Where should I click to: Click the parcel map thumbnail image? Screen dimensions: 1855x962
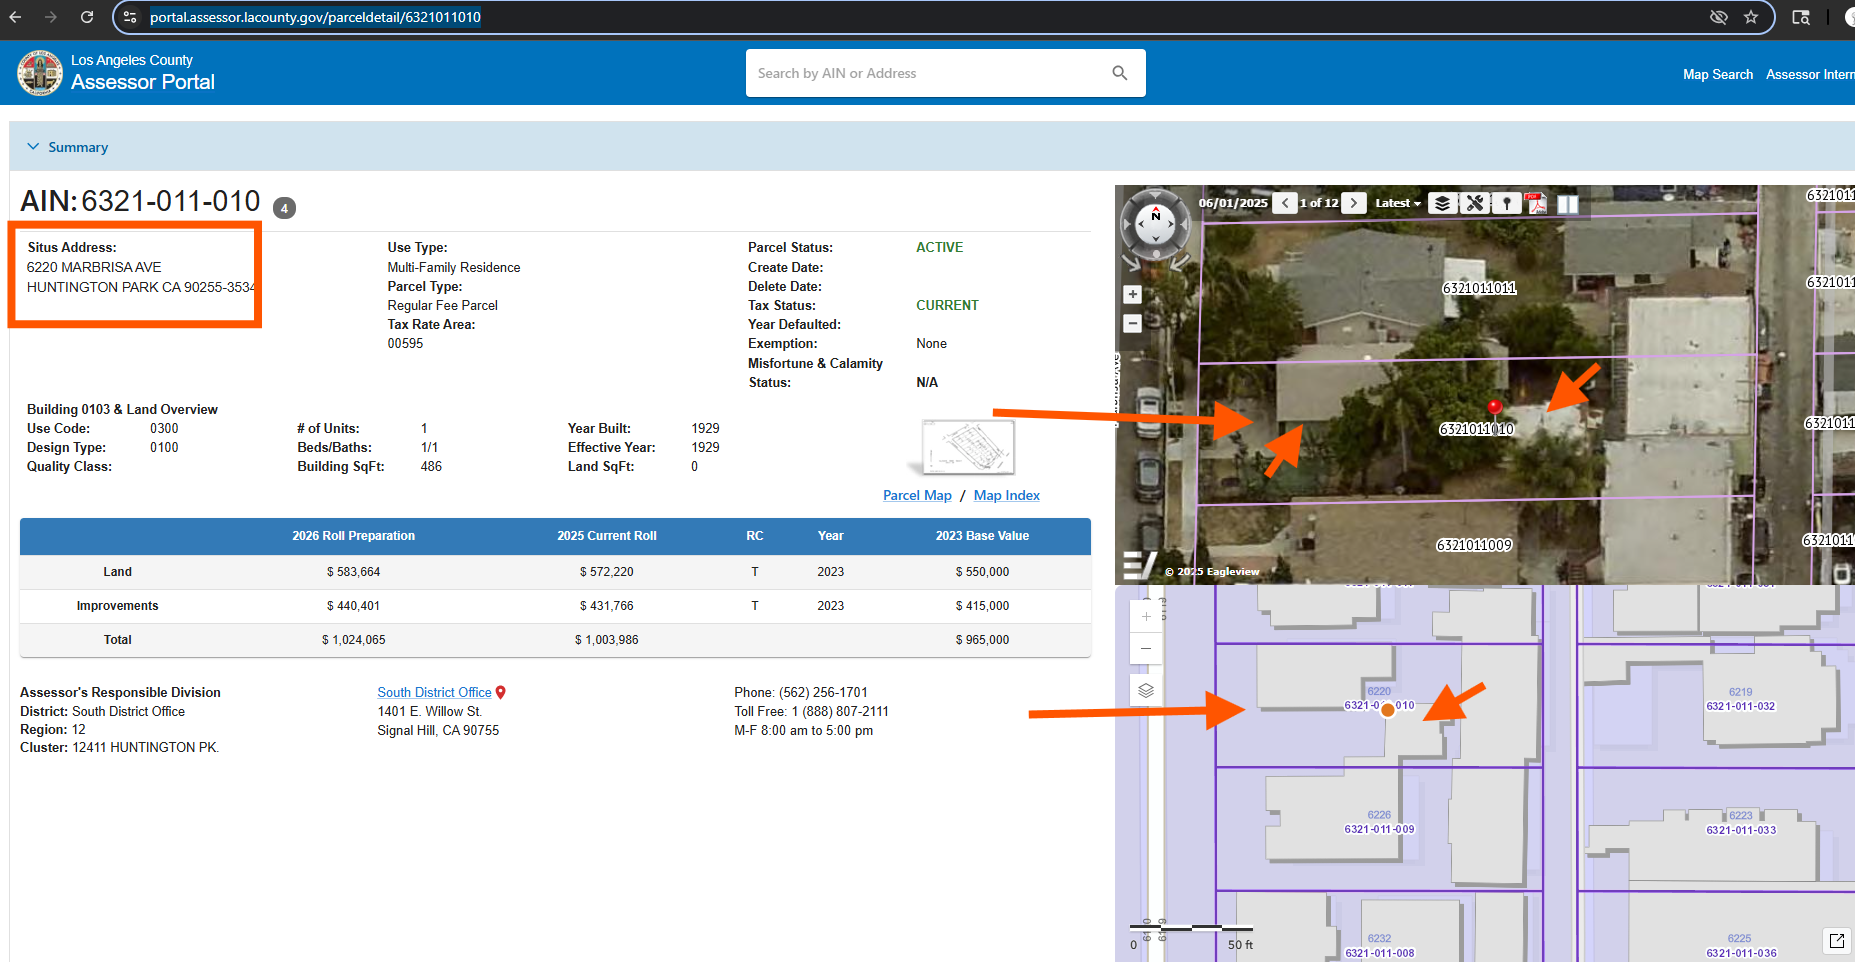click(x=966, y=446)
